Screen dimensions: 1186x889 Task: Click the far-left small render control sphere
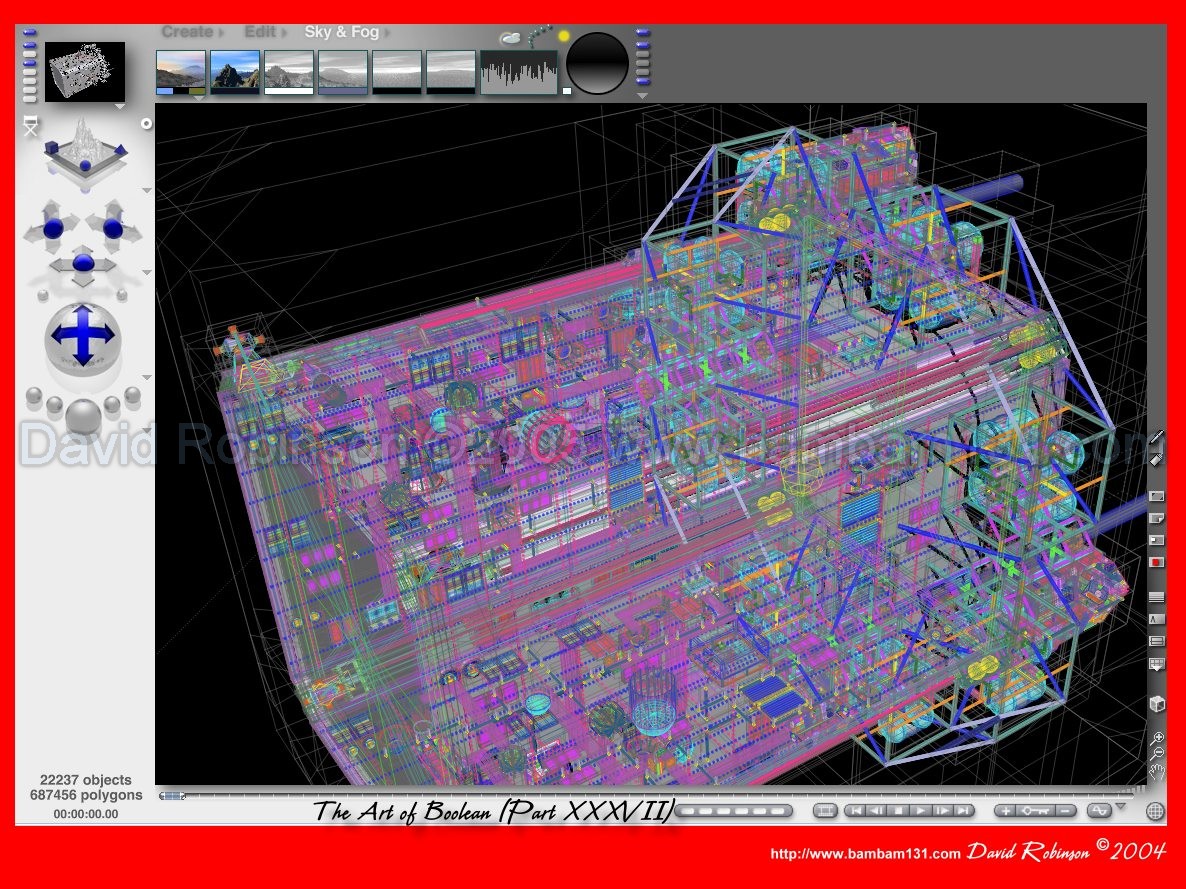[34, 396]
